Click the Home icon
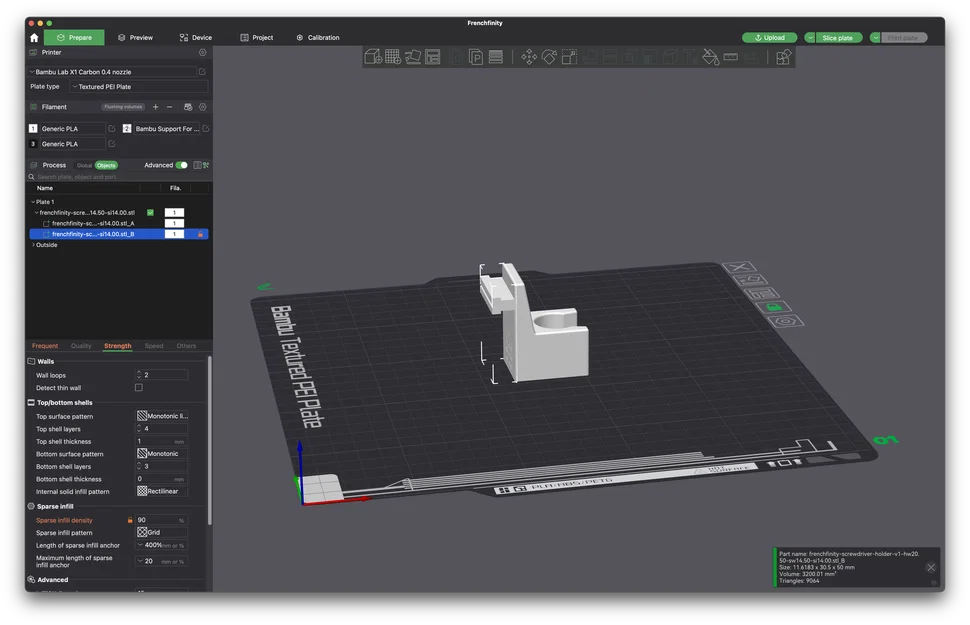Viewport: 970px width, 625px height. pos(34,38)
